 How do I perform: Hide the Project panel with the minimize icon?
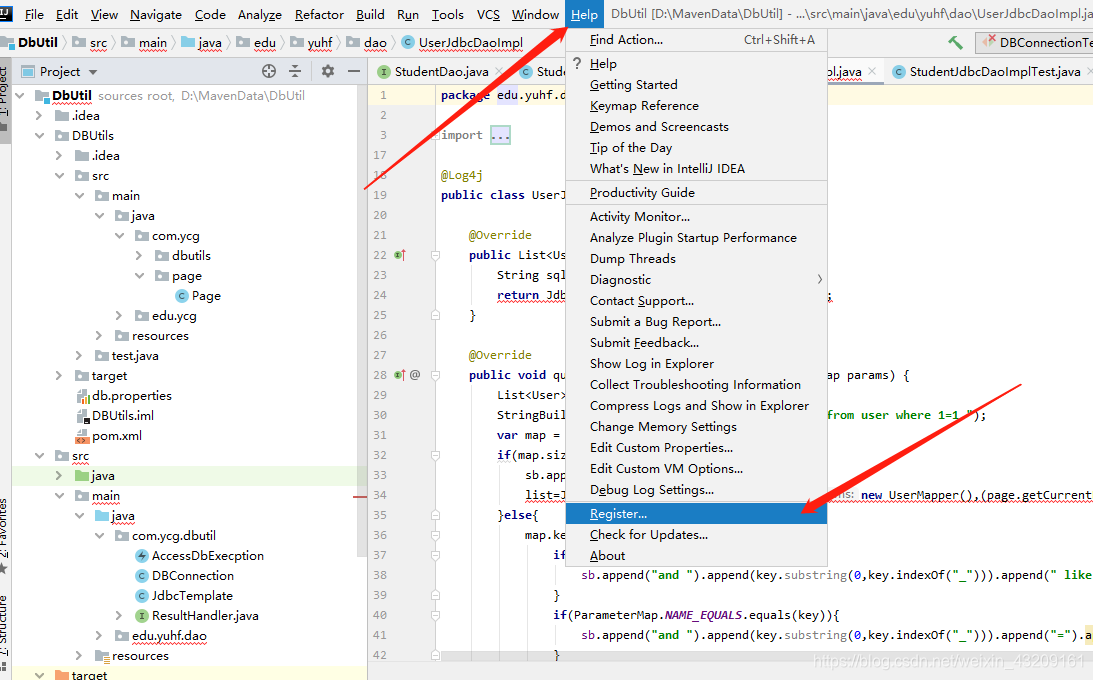tap(354, 71)
